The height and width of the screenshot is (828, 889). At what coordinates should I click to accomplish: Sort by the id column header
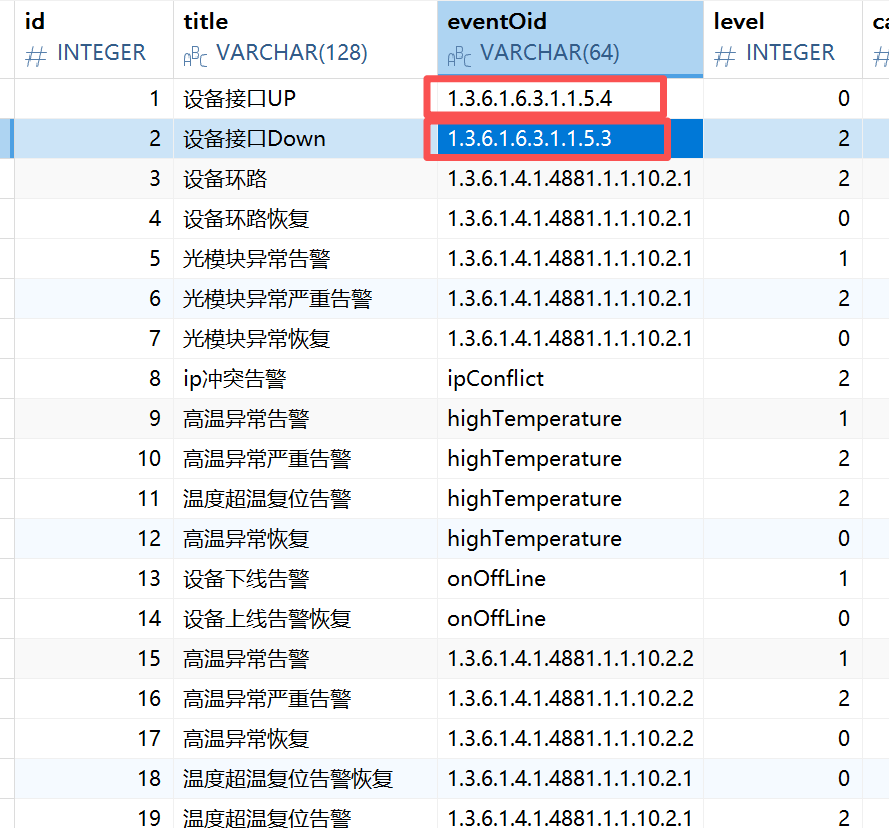[x=35, y=21]
